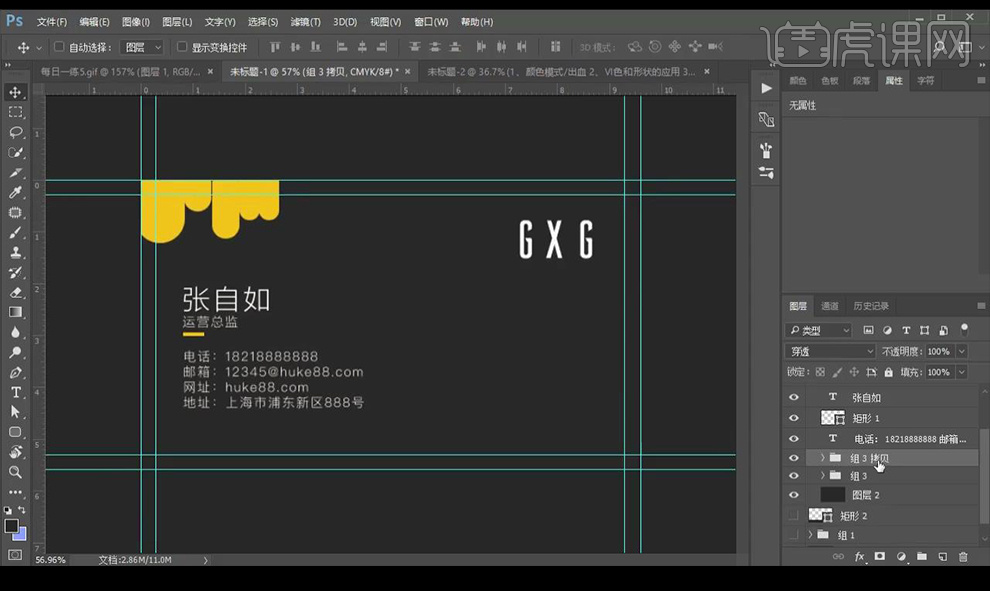The image size is (990, 591).
Task: Select the Zoom tool
Action: tap(15, 472)
